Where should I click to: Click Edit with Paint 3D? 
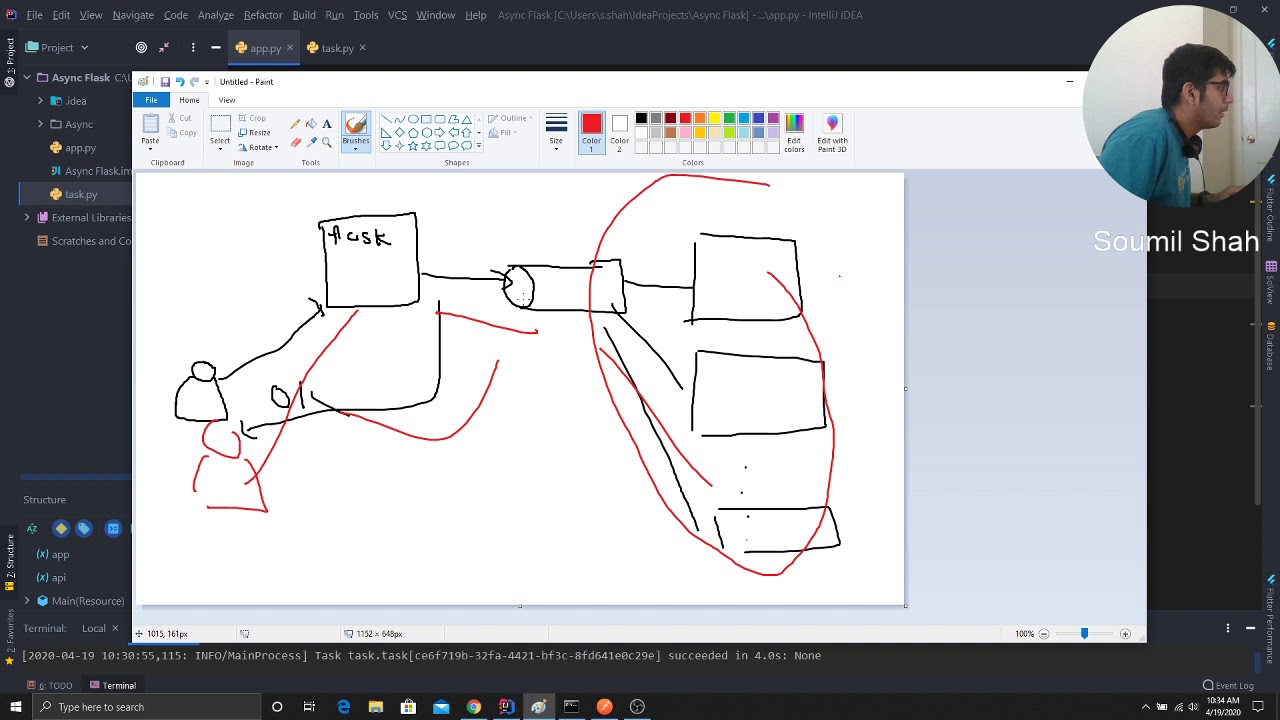pos(832,132)
